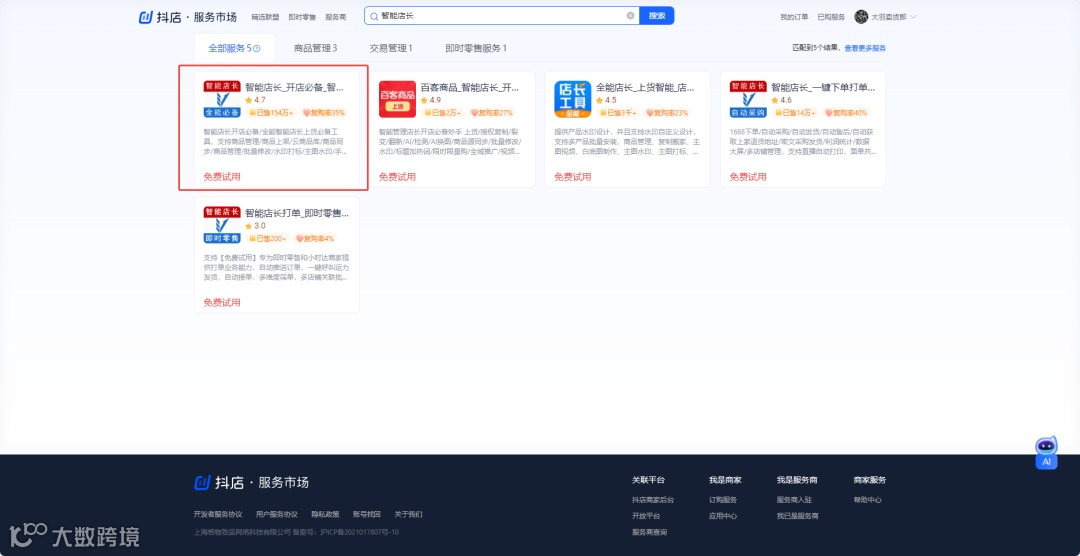Screen dimensions: 1080x556
Task: Open 帮助中心 footer link
Action: coord(868,500)
